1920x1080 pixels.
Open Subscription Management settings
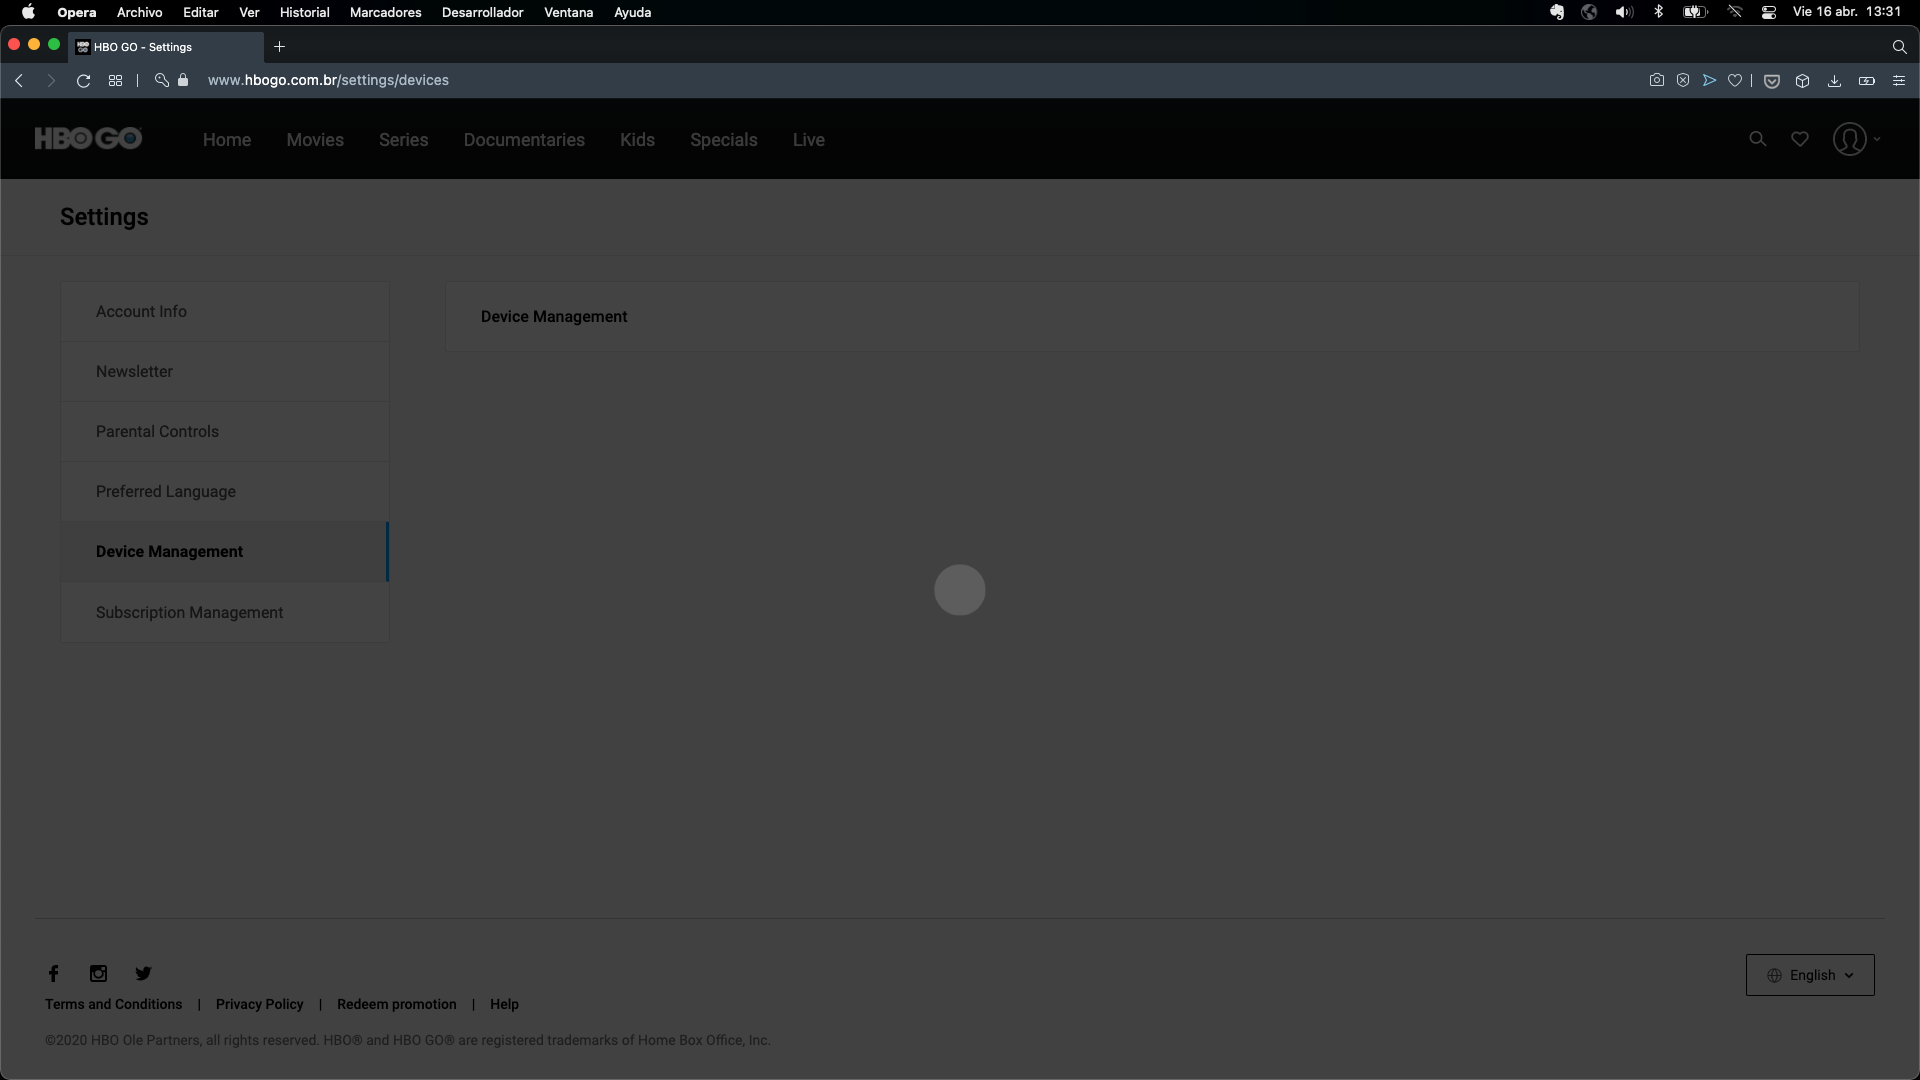tap(189, 612)
